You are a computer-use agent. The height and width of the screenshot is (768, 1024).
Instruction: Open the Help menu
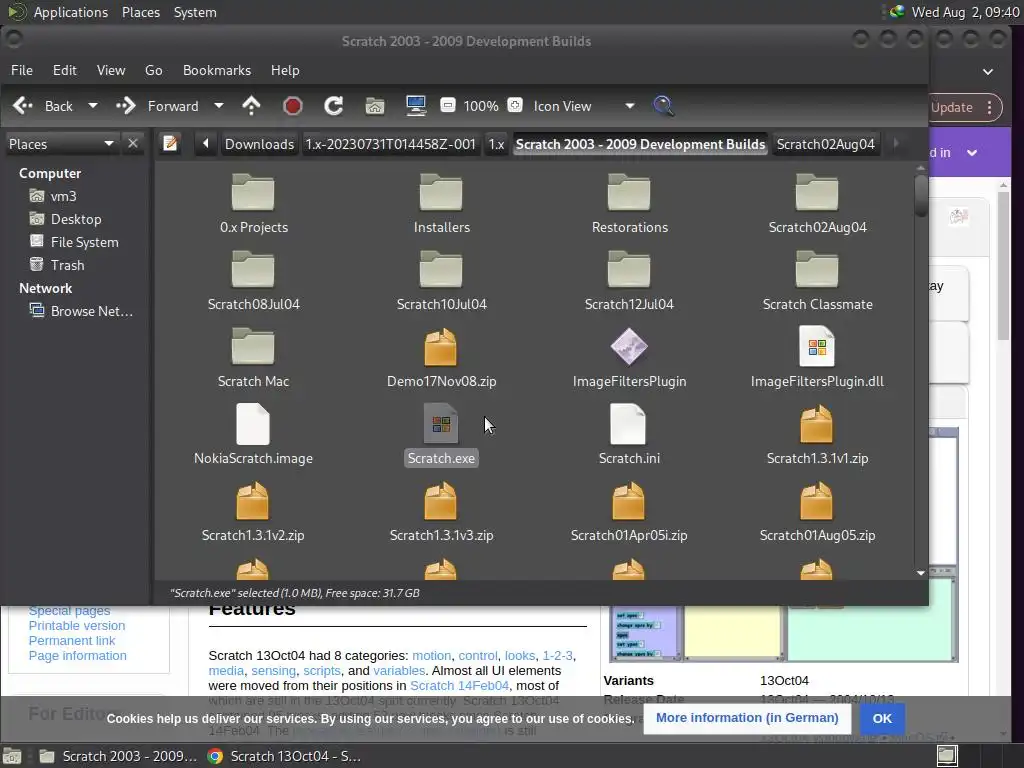pos(285,70)
